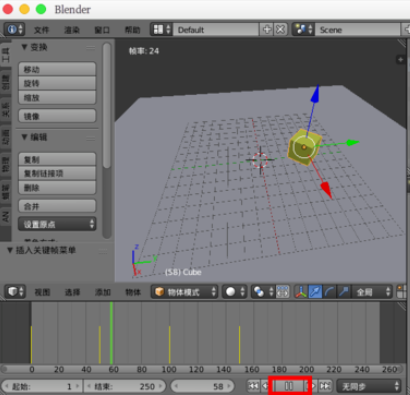Click the 合并 button
This screenshot has height=395, width=410.
57,206
